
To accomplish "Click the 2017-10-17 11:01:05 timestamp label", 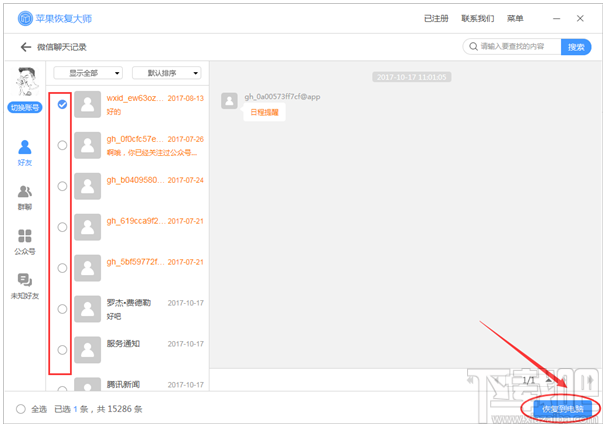I will tap(412, 77).
